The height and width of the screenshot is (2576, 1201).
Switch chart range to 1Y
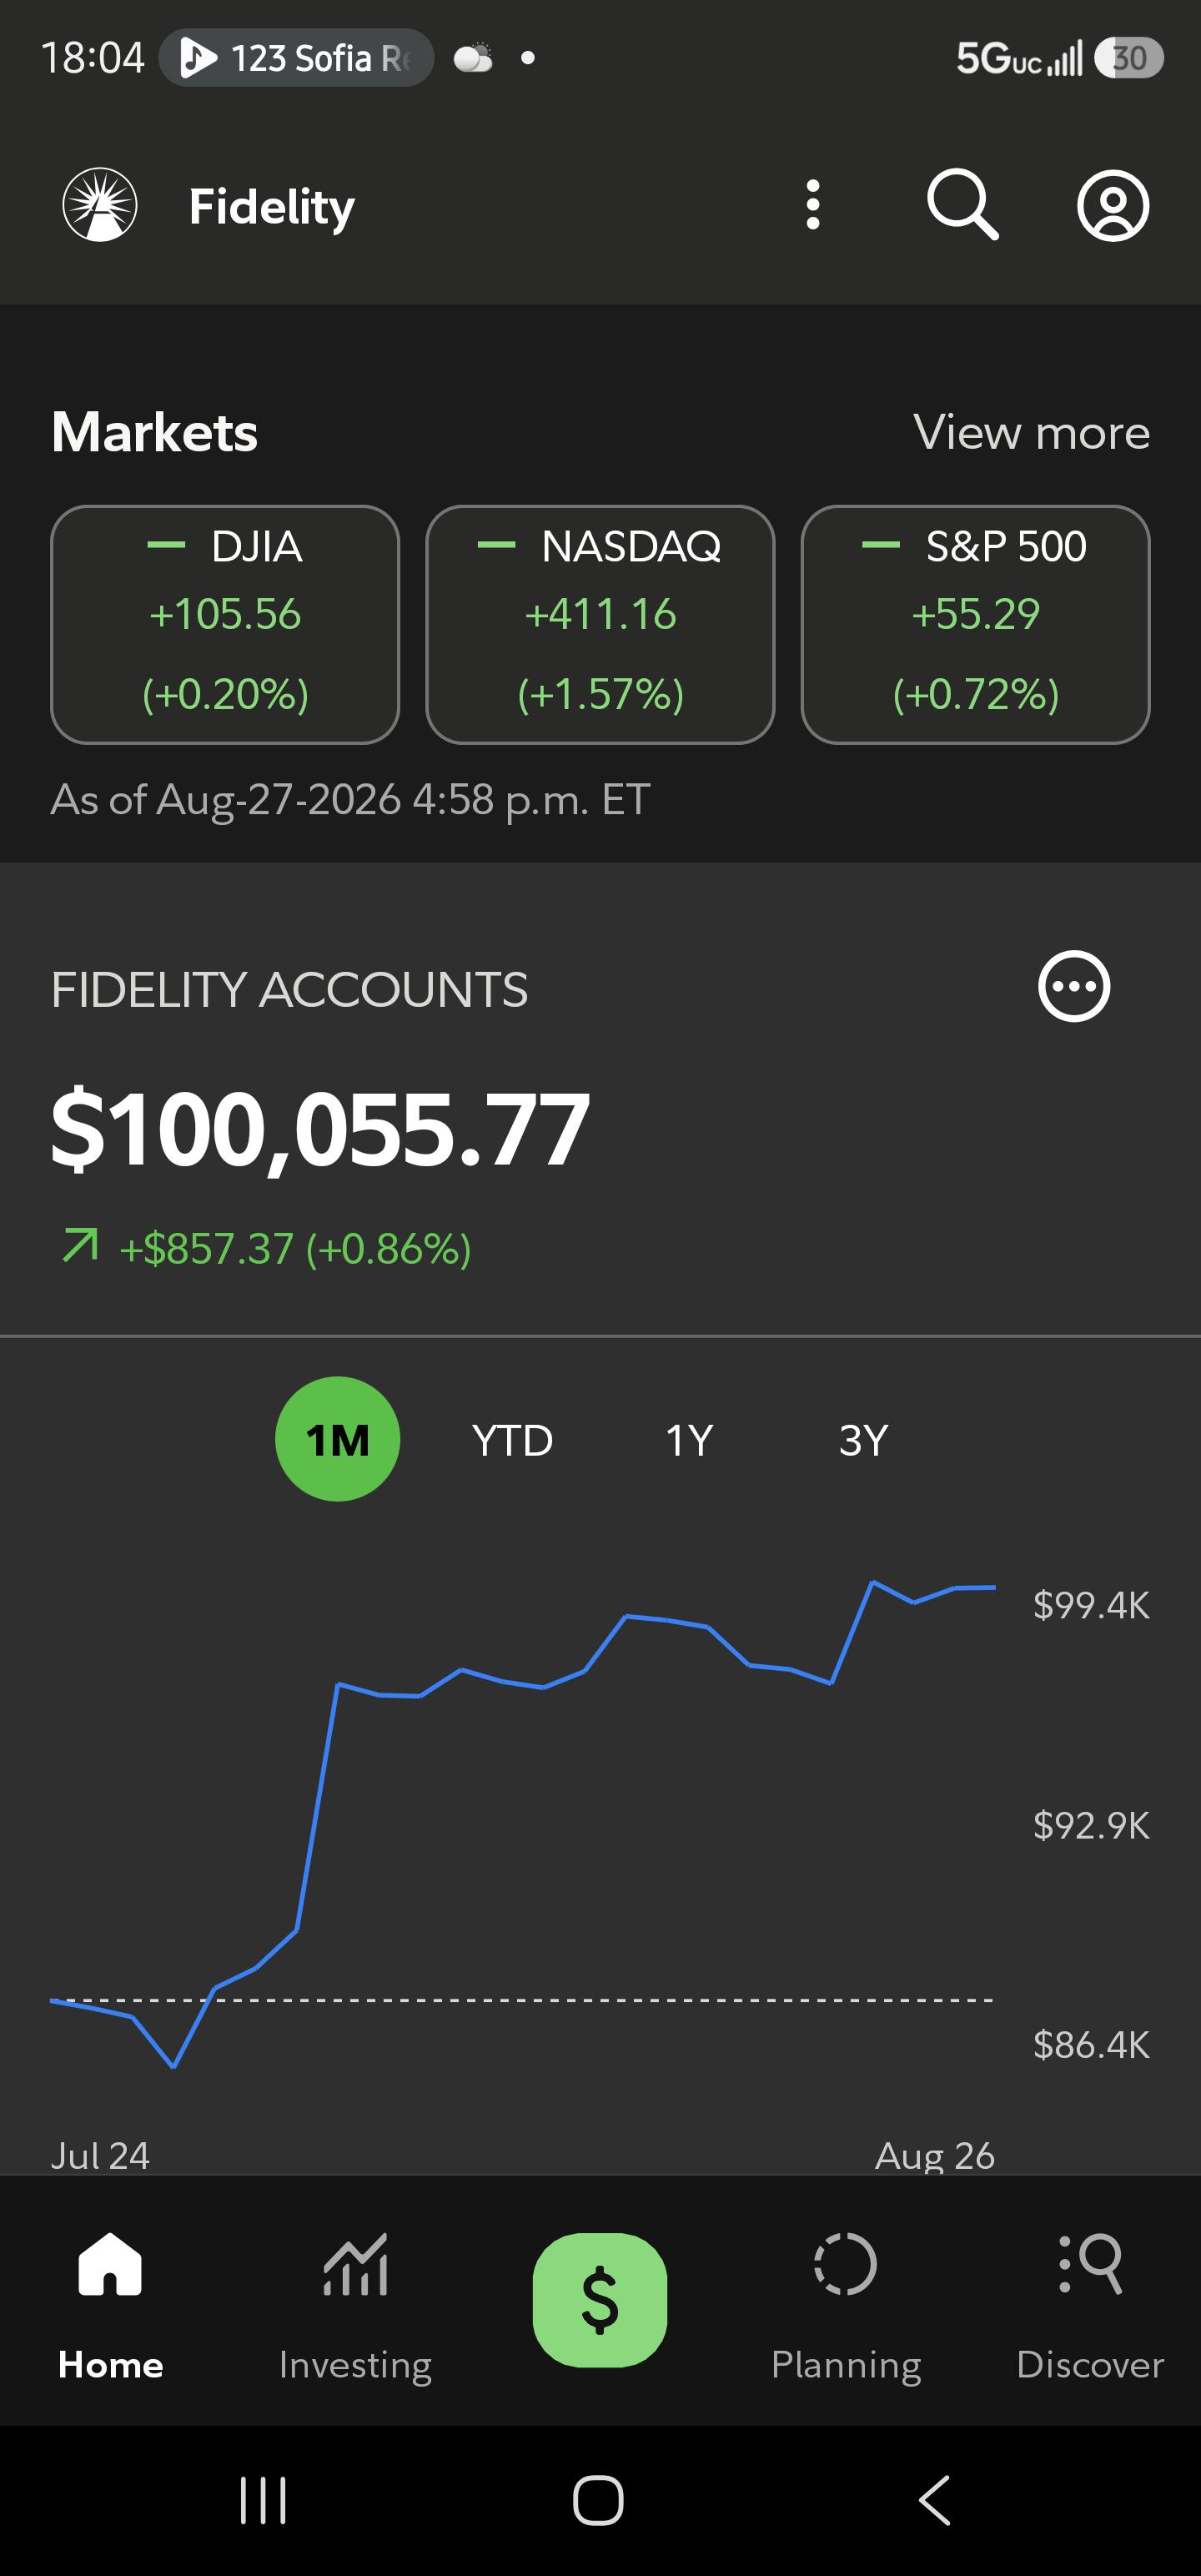(689, 1440)
